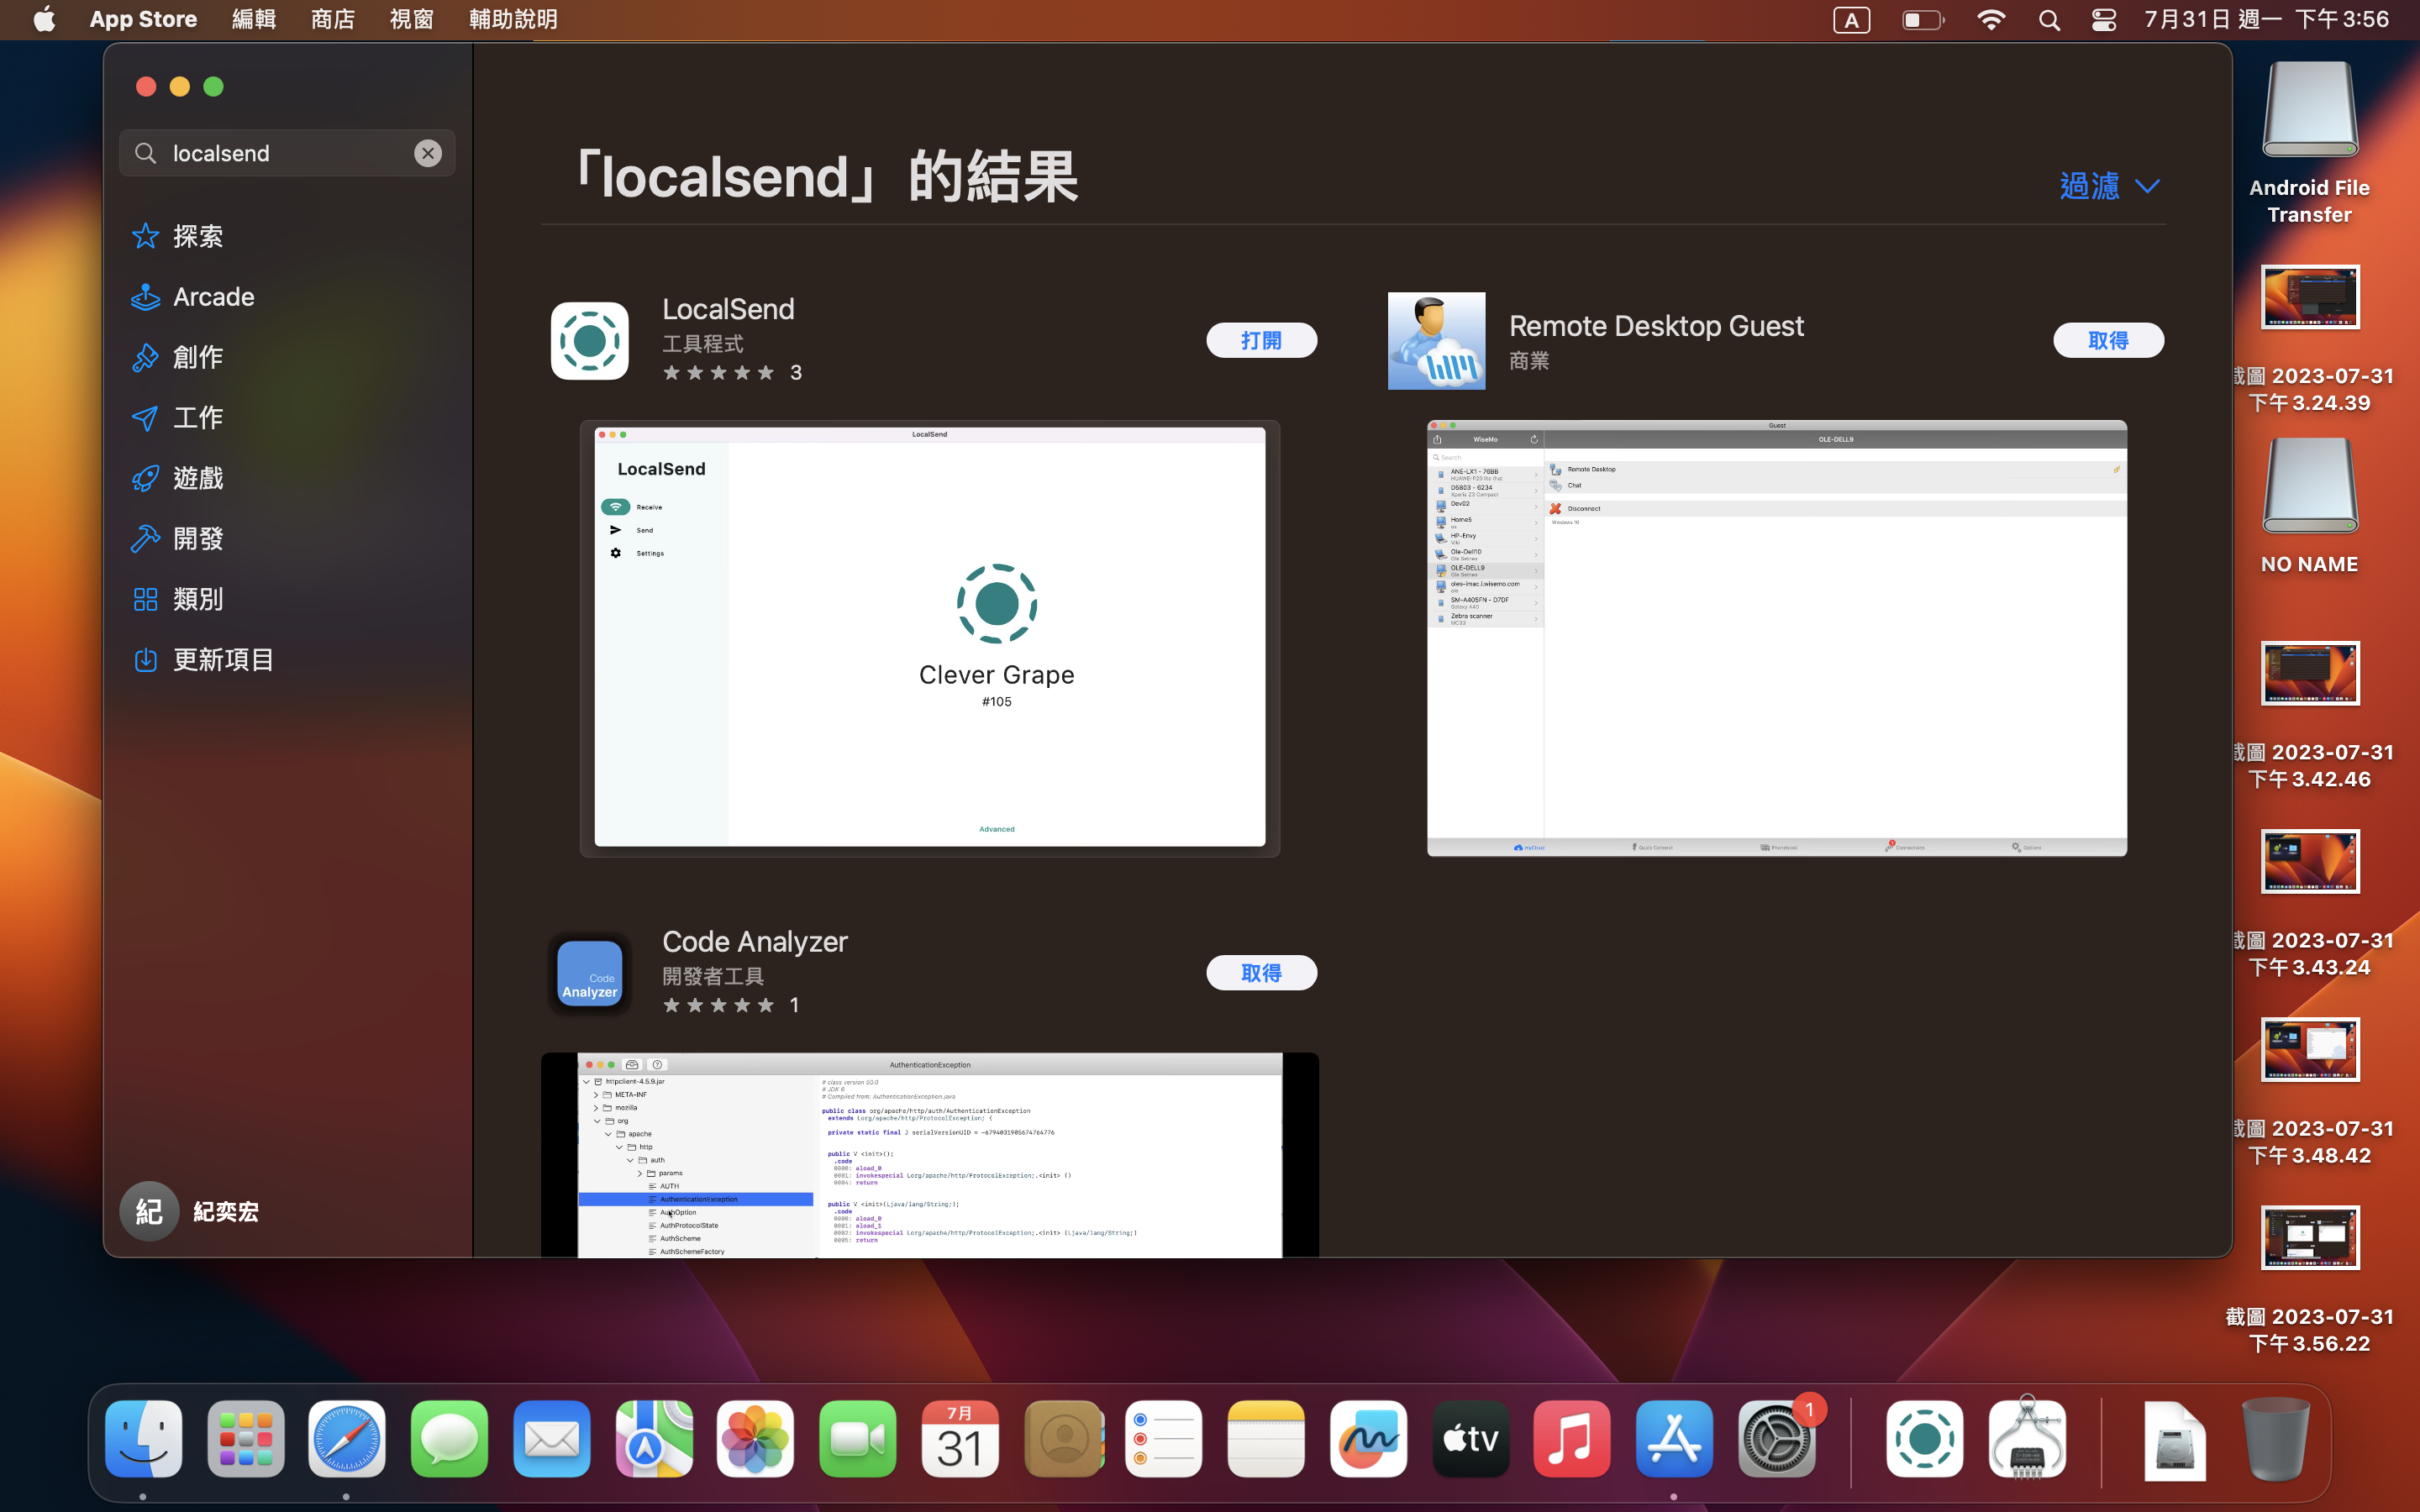This screenshot has height=1512, width=2420.
Task: Click the Code Analyzer title
Action: pos(755,942)
